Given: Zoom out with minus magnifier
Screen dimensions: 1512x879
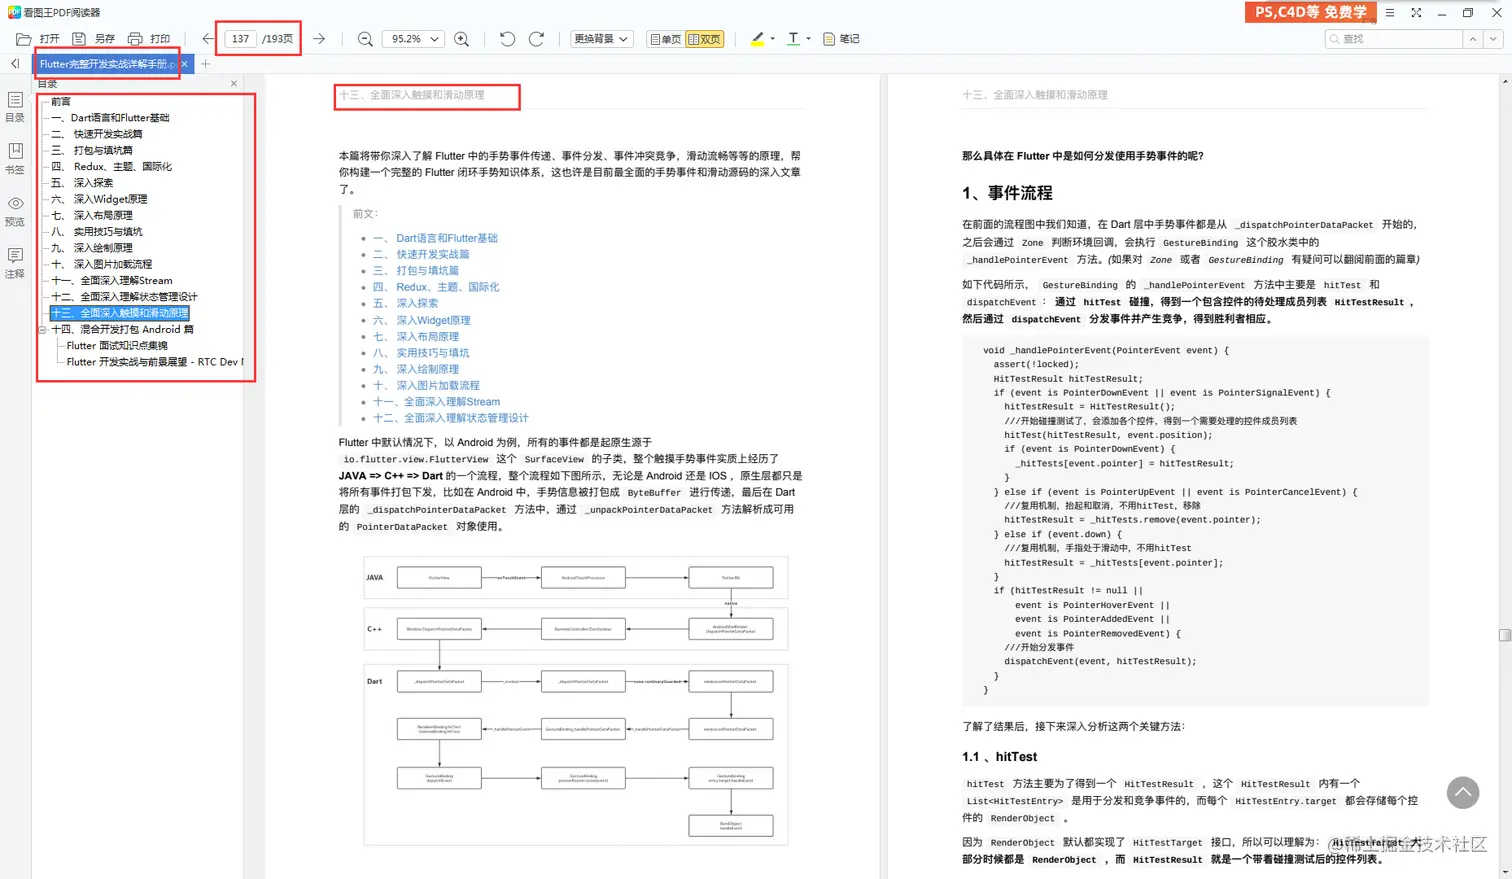Looking at the screenshot, I should tap(365, 39).
